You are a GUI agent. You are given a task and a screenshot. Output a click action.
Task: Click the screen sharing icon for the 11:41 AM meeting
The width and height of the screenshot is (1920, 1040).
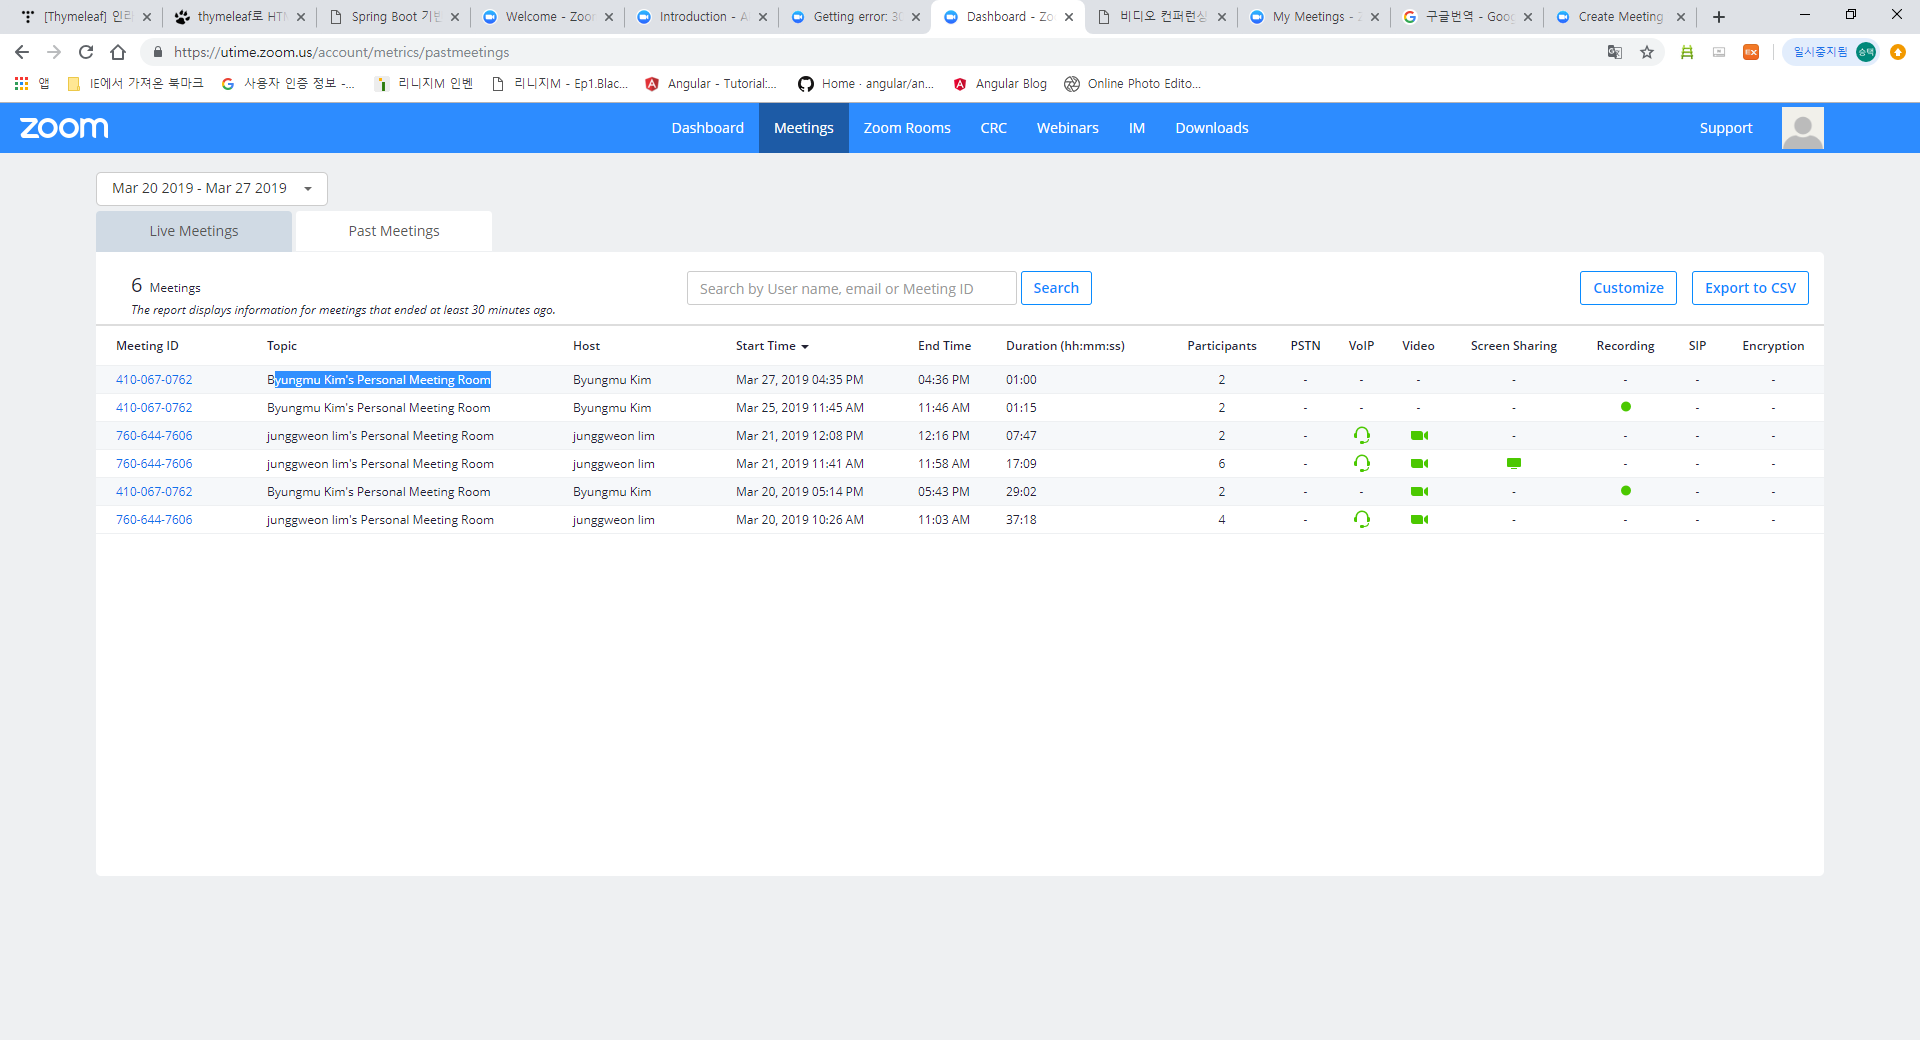[1514, 463]
